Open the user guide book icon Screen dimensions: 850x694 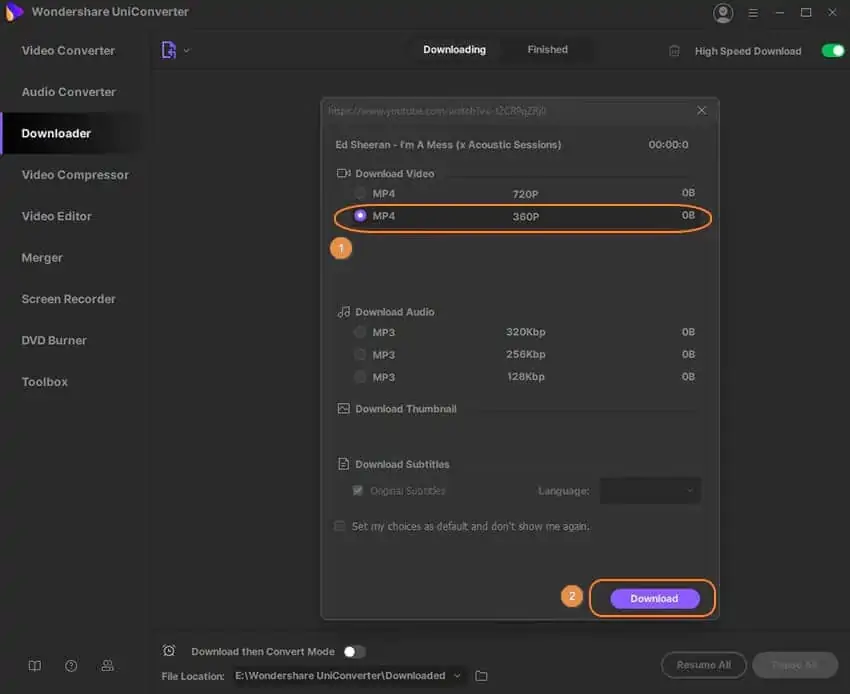[x=35, y=666]
